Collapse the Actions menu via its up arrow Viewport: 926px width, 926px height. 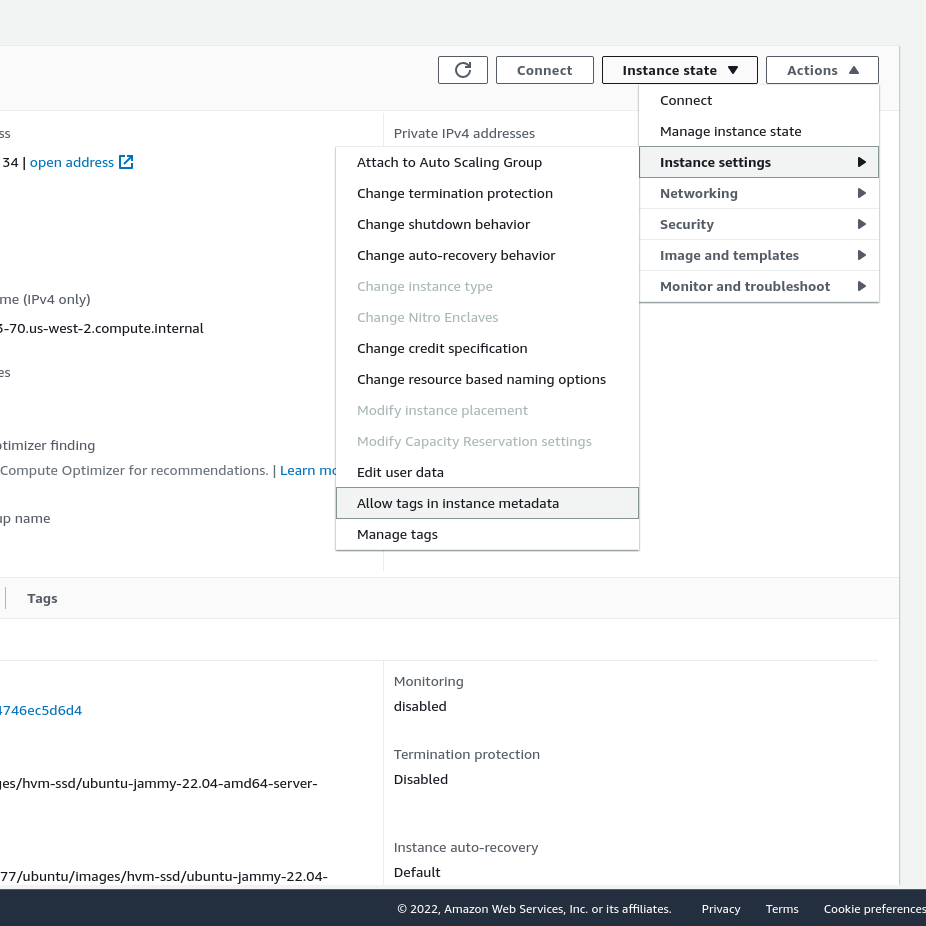(x=857, y=70)
